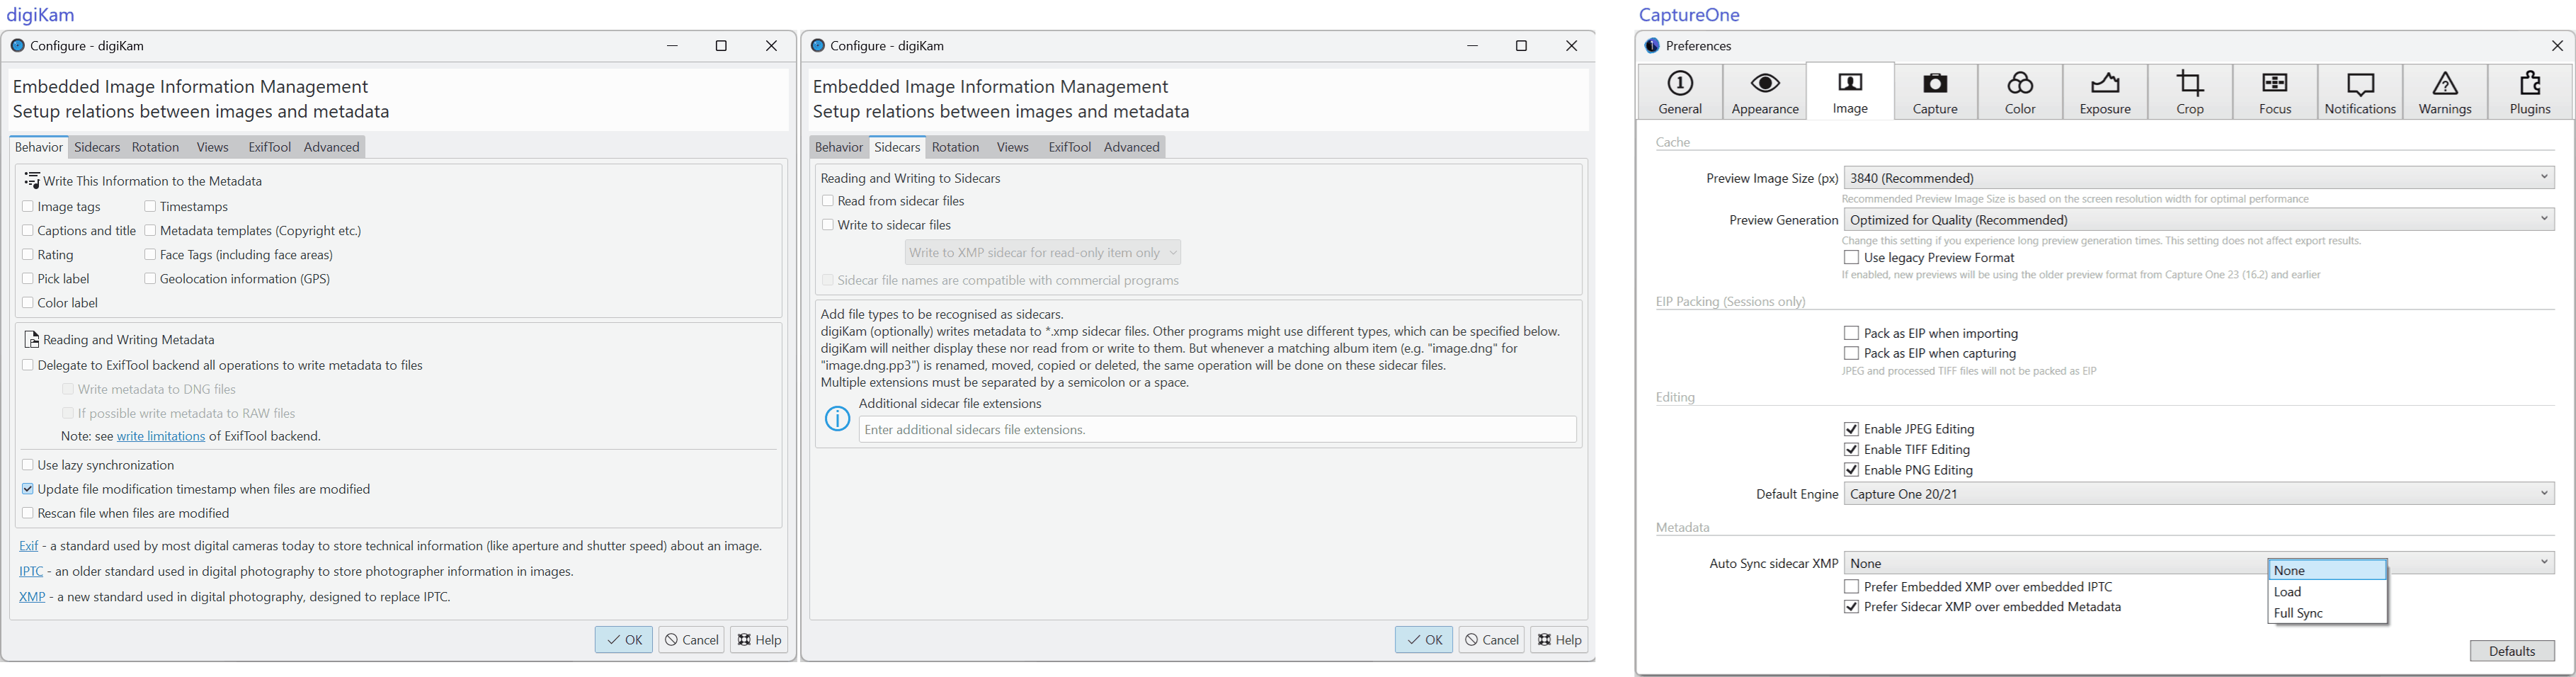Check Prefer Embedded XMP over embedded IPTC

coord(1851,587)
